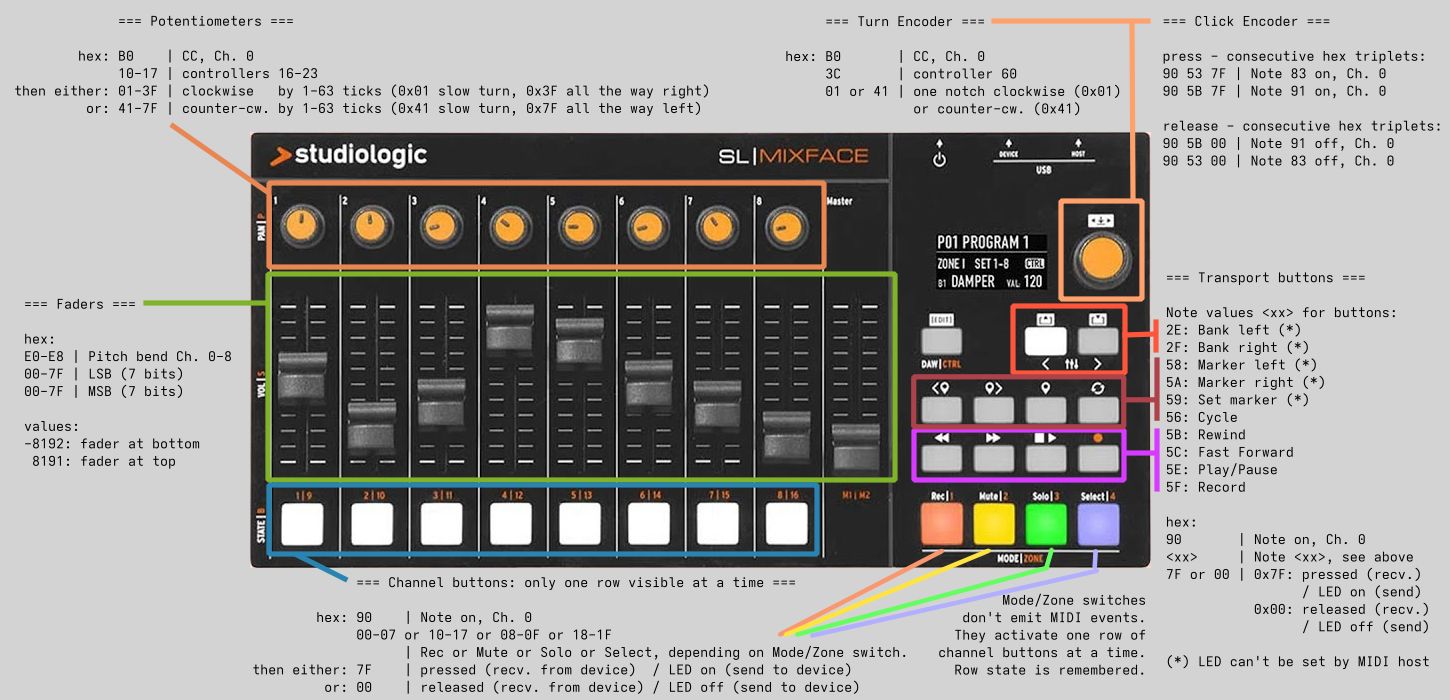Screen dimensions: 1450x700
Task: Click the SL MIXFACE product logo
Action: click(x=793, y=156)
